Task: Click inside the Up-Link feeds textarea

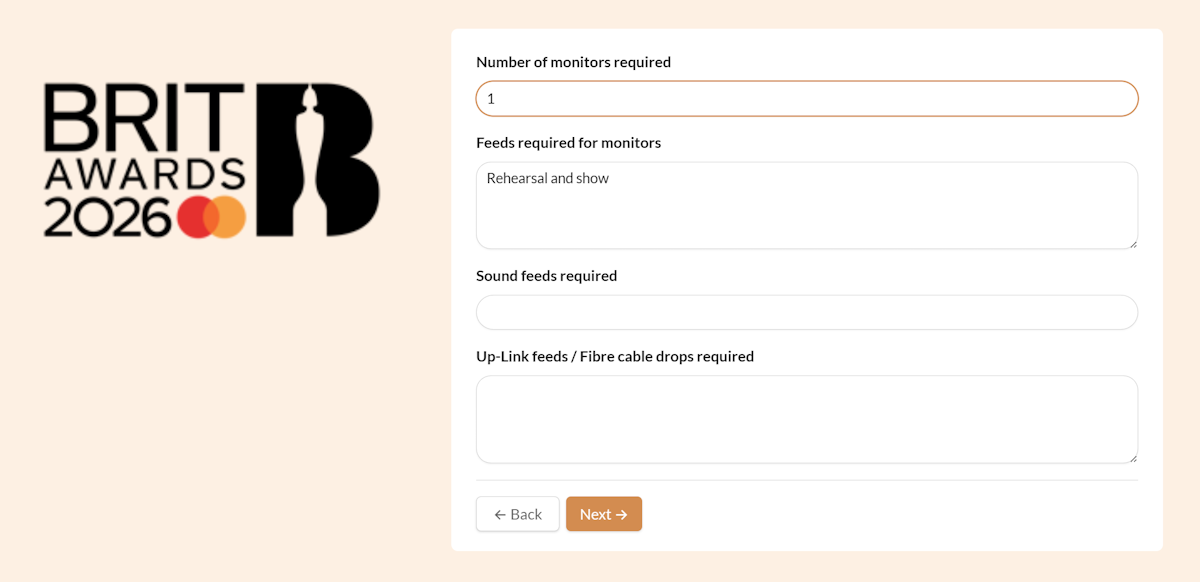Action: click(x=806, y=419)
